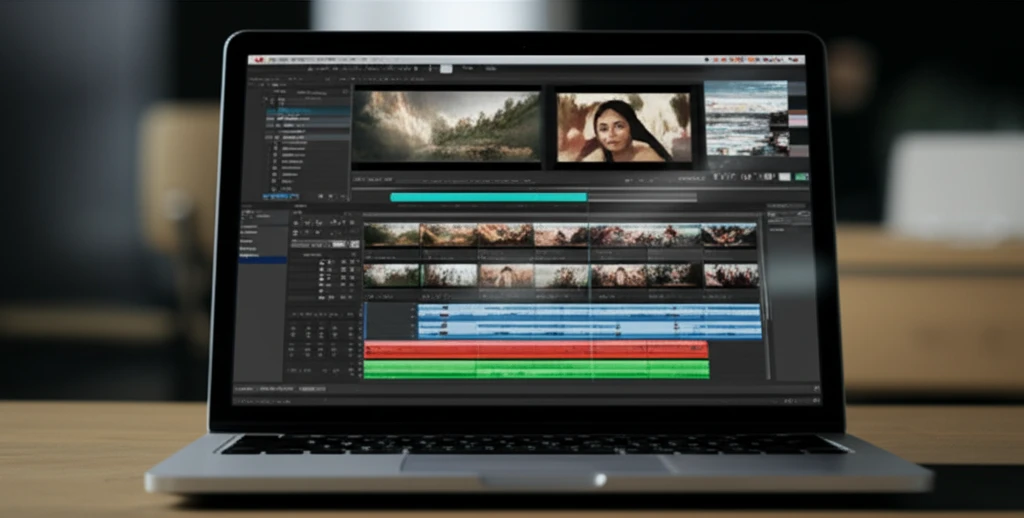Click the woman's portrait in the program viewer

(x=623, y=128)
